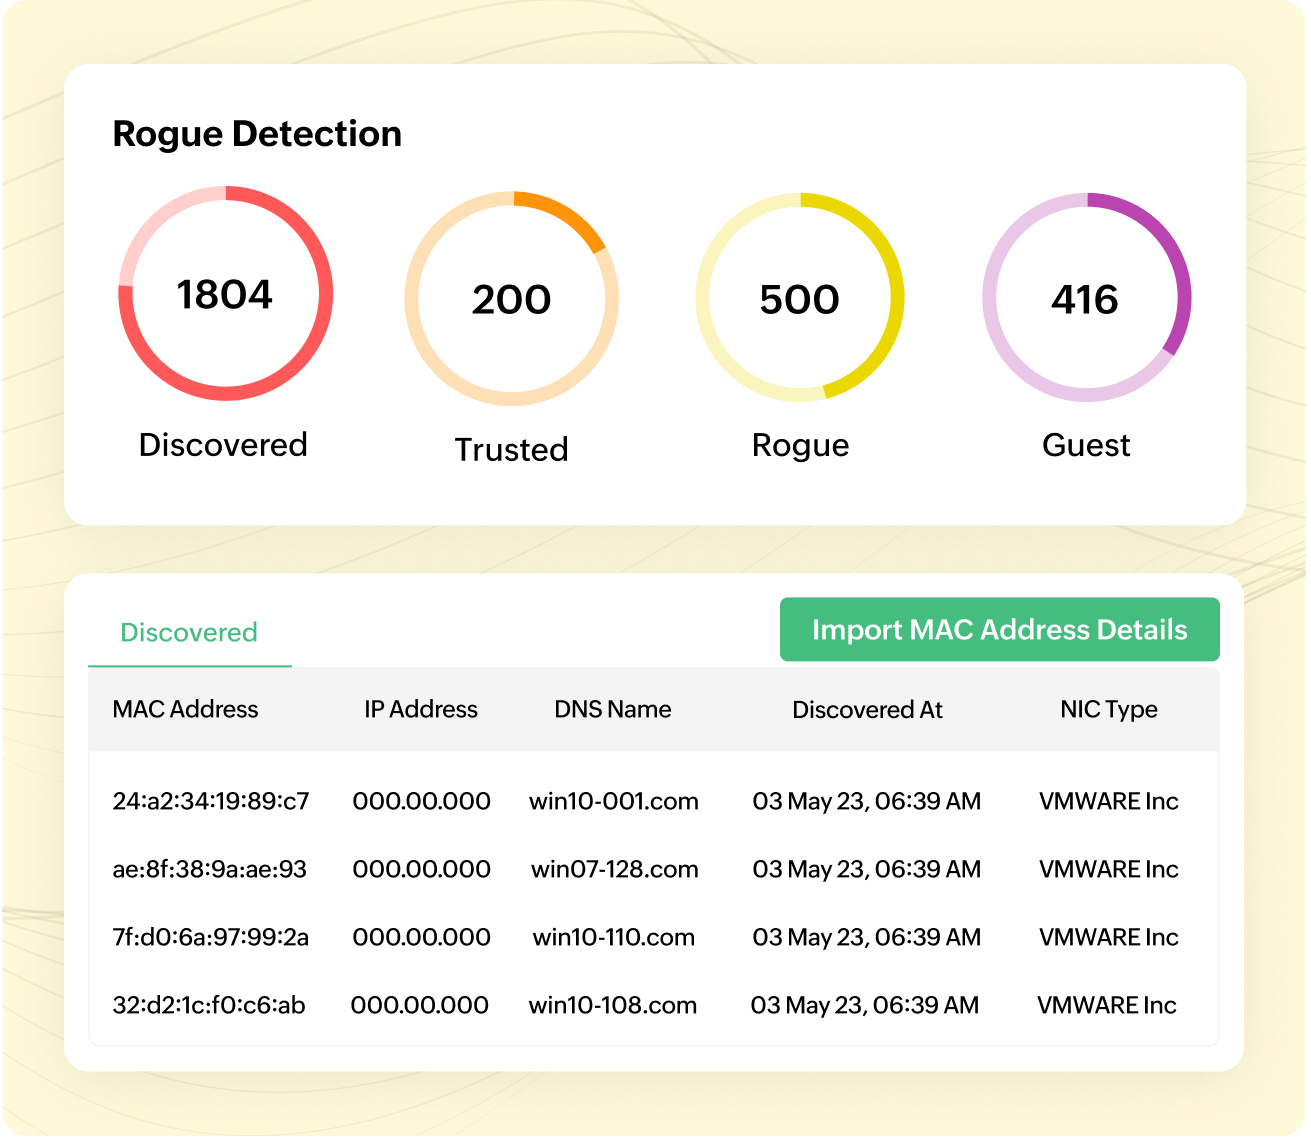Click the IP Address column header

[x=421, y=709]
